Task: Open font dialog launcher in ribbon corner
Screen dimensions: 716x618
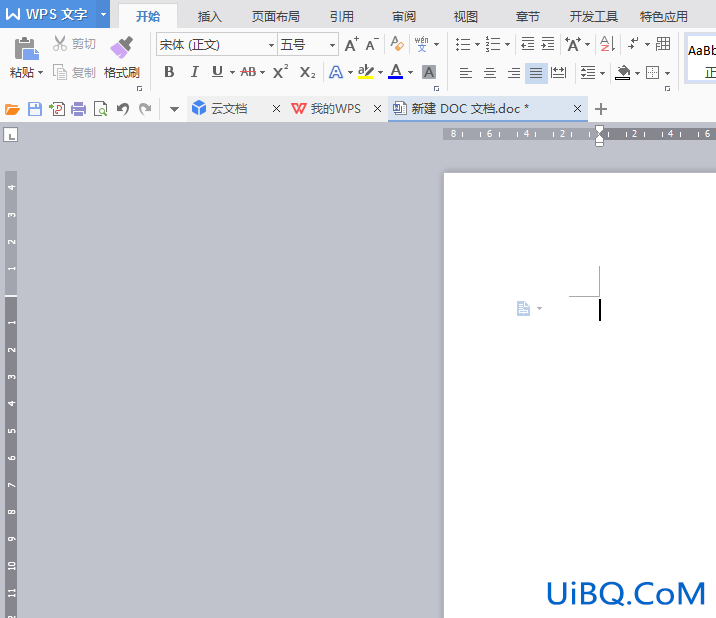Action: (x=437, y=89)
